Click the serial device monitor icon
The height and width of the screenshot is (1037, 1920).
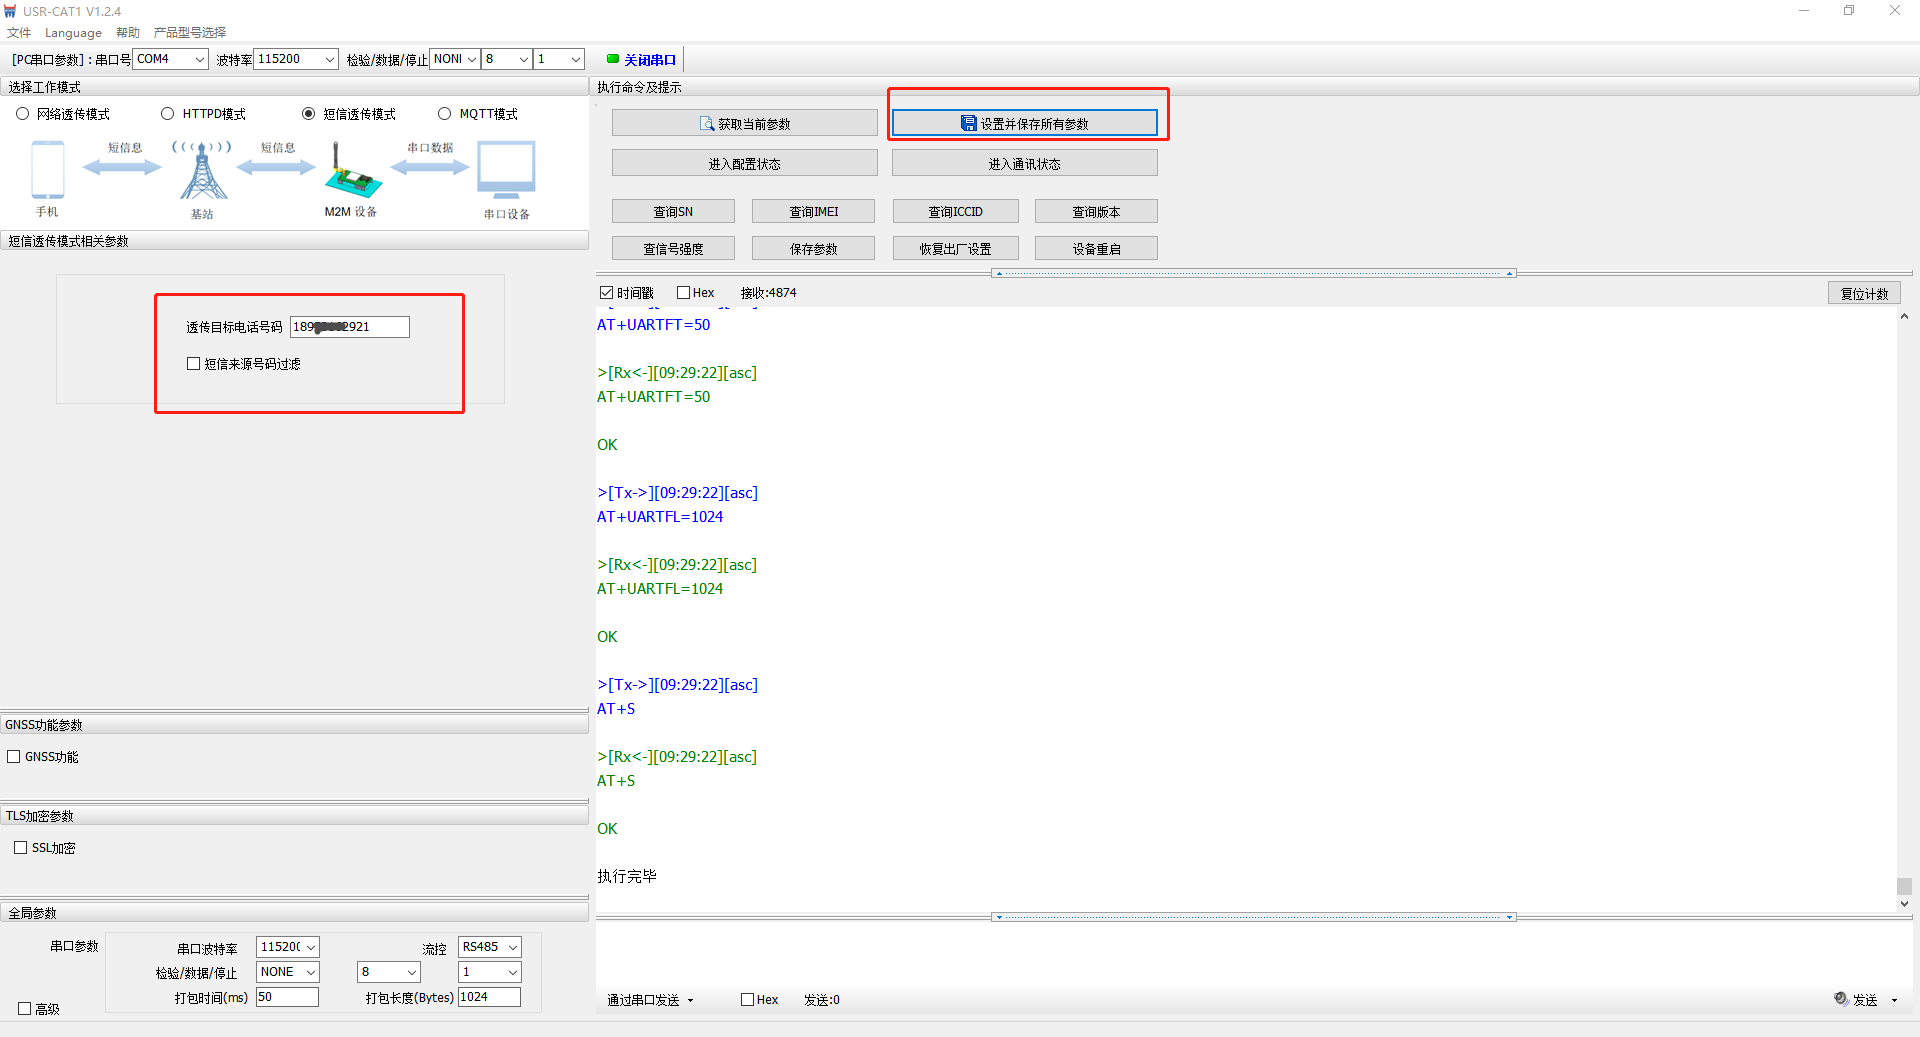point(506,170)
